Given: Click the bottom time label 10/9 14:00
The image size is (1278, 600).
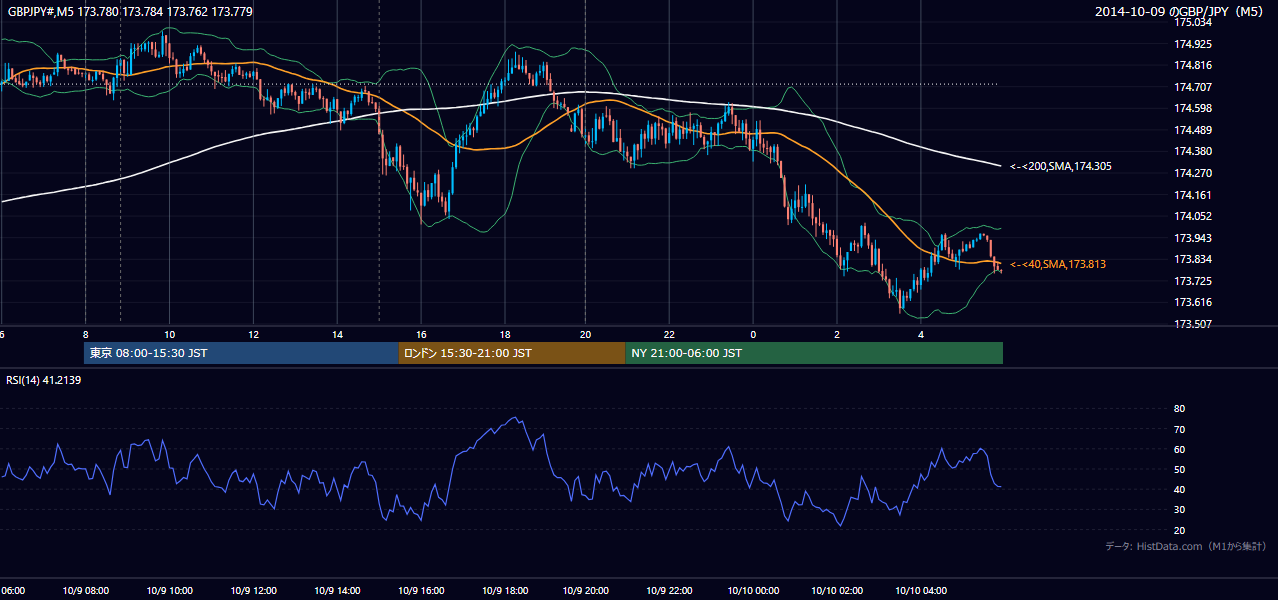Looking at the screenshot, I should point(337,590).
